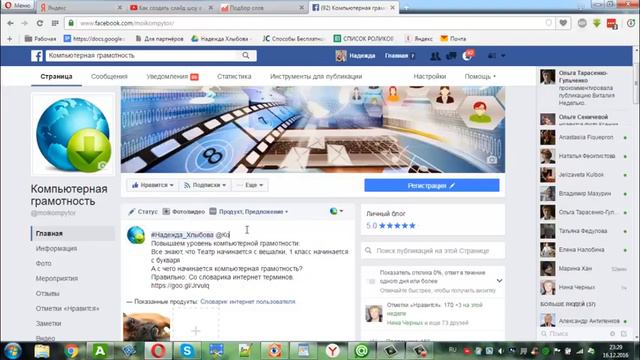The height and width of the screenshot is (360, 640).
Task: Switch to the Яндекс browser tab
Action: point(80,8)
